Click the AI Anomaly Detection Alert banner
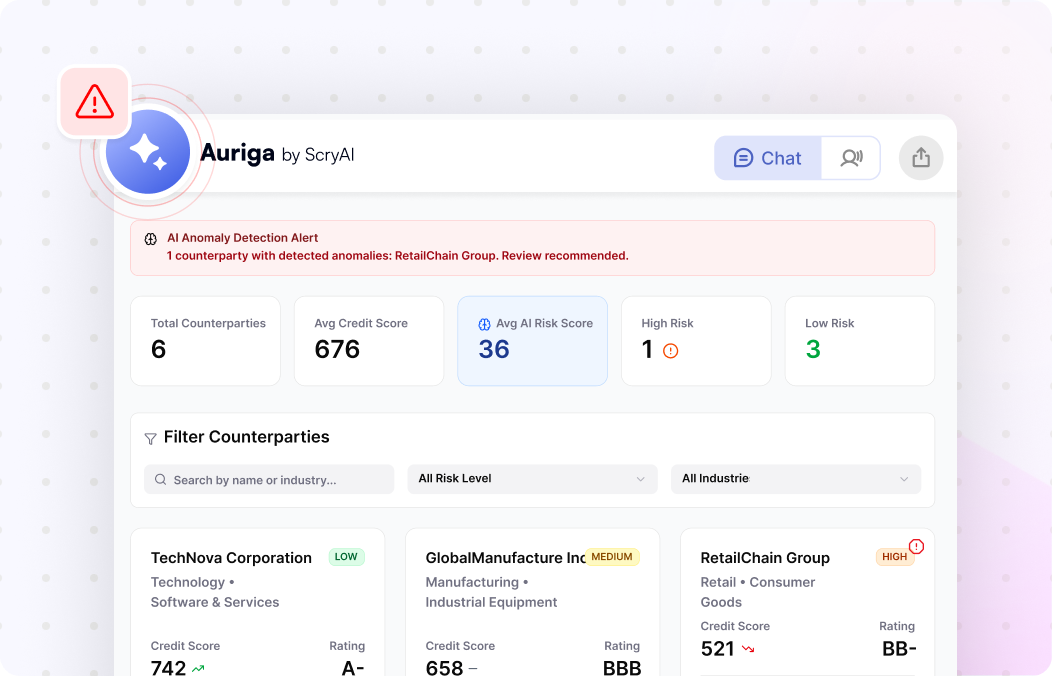This screenshot has width=1052, height=676. tap(532, 247)
